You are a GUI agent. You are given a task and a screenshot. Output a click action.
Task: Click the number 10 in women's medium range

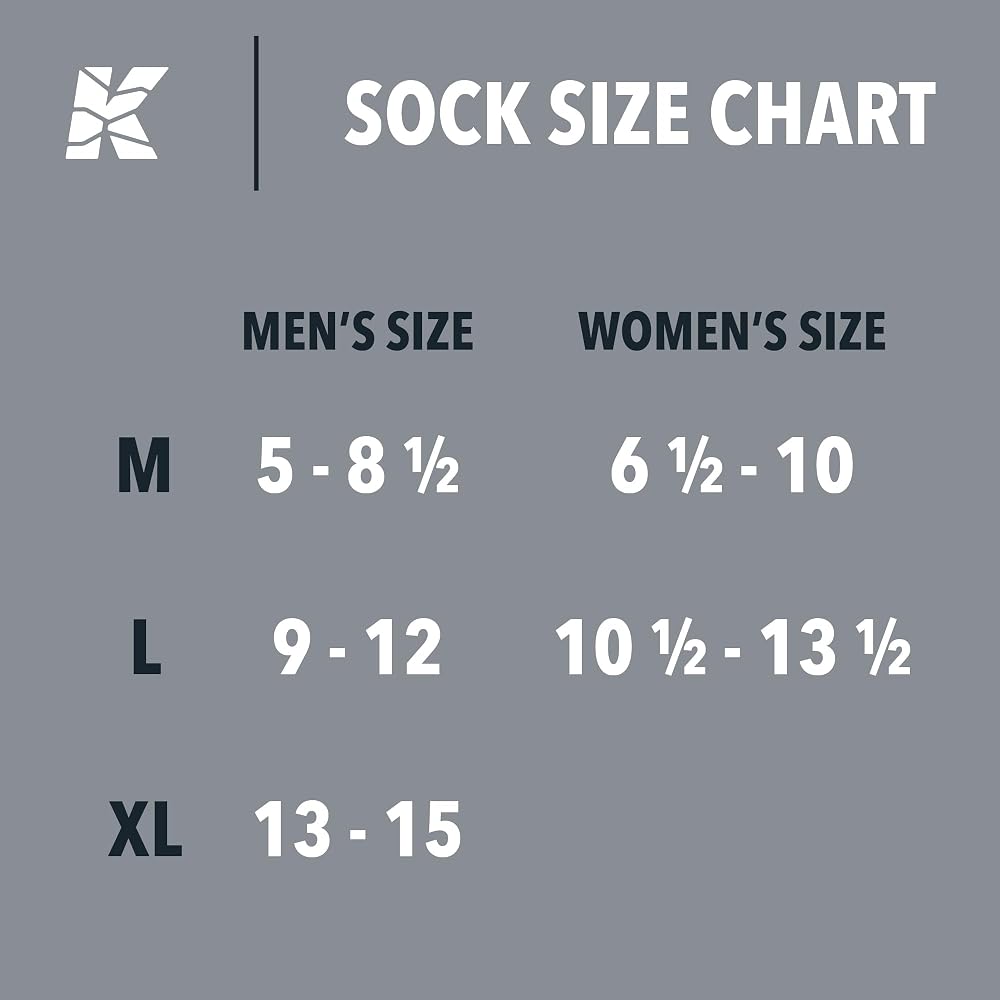click(x=815, y=465)
